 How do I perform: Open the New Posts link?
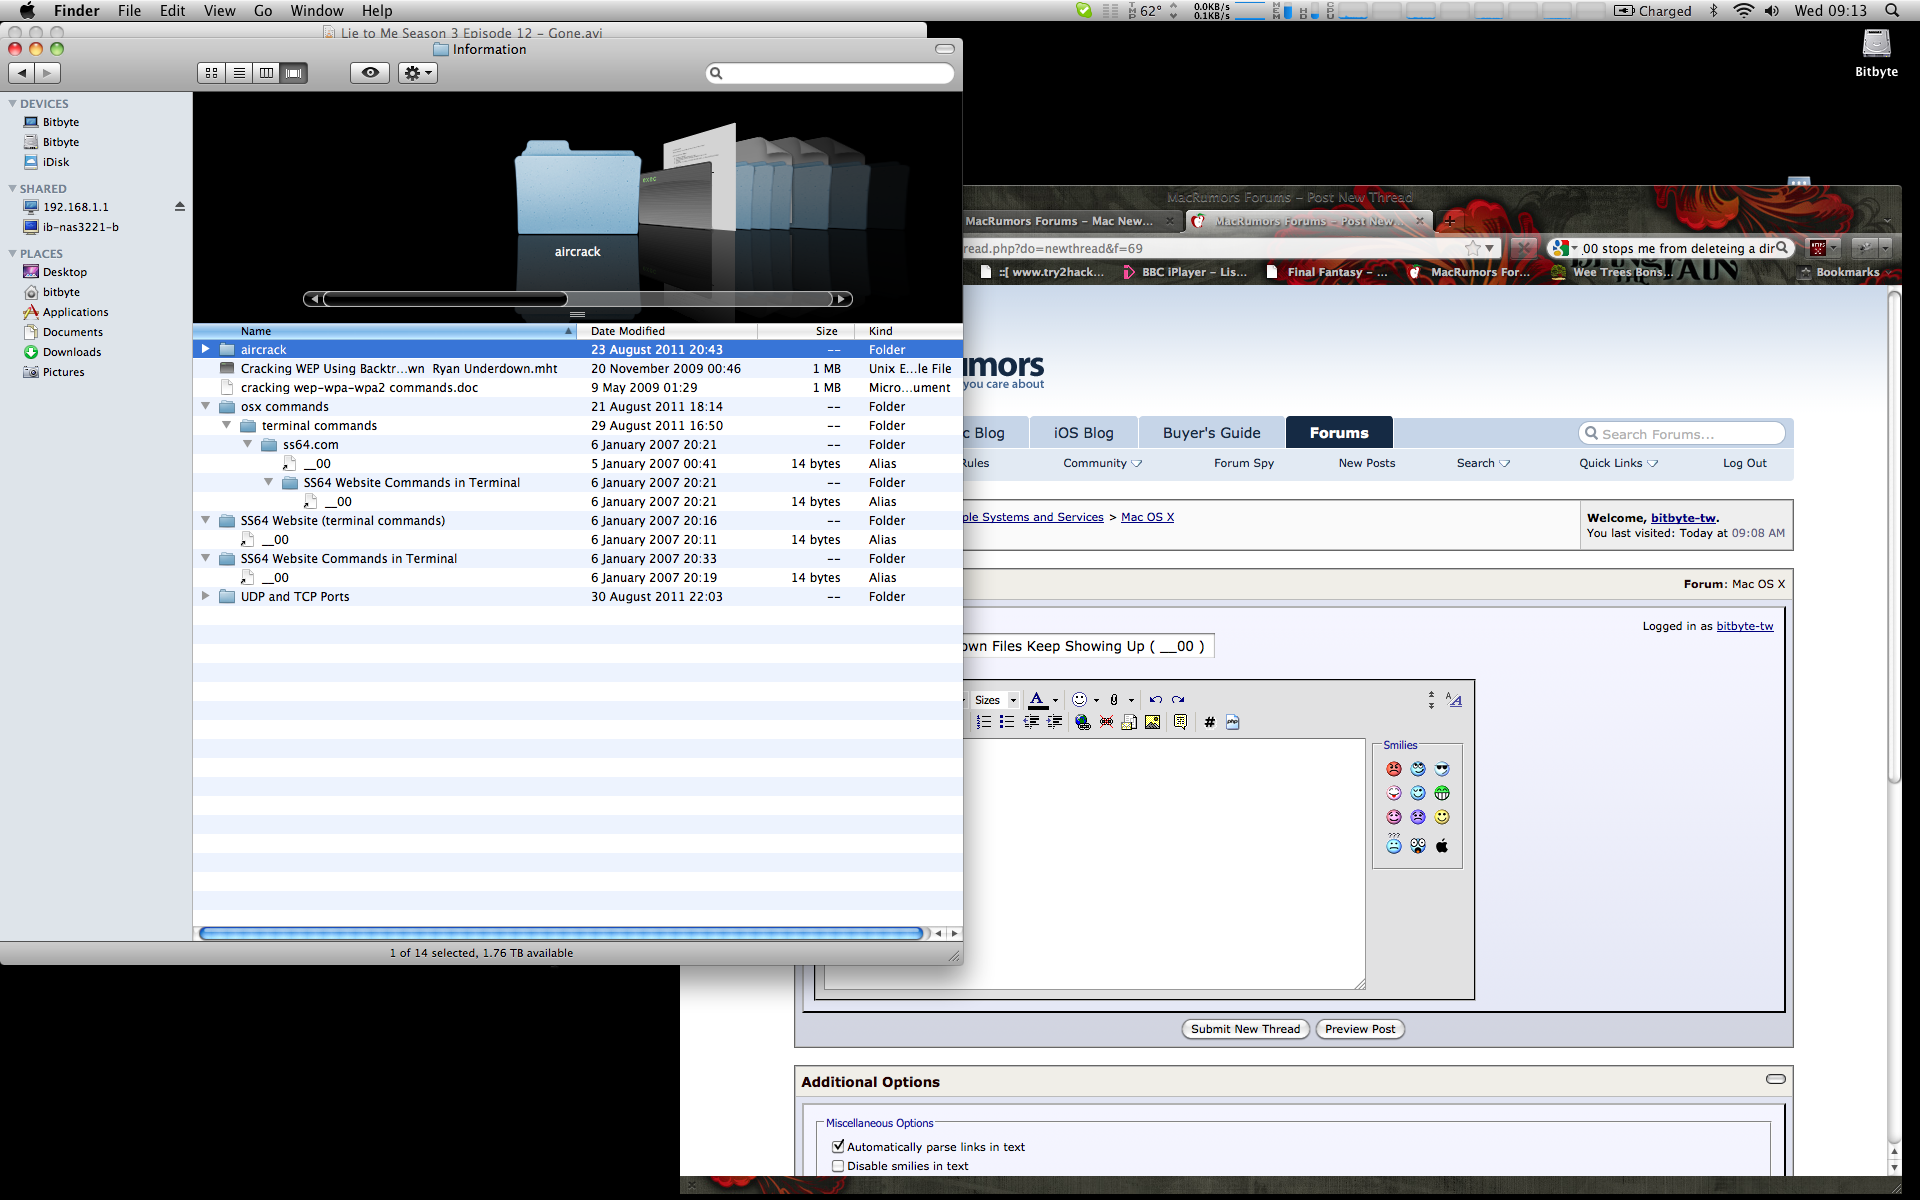(x=1366, y=463)
